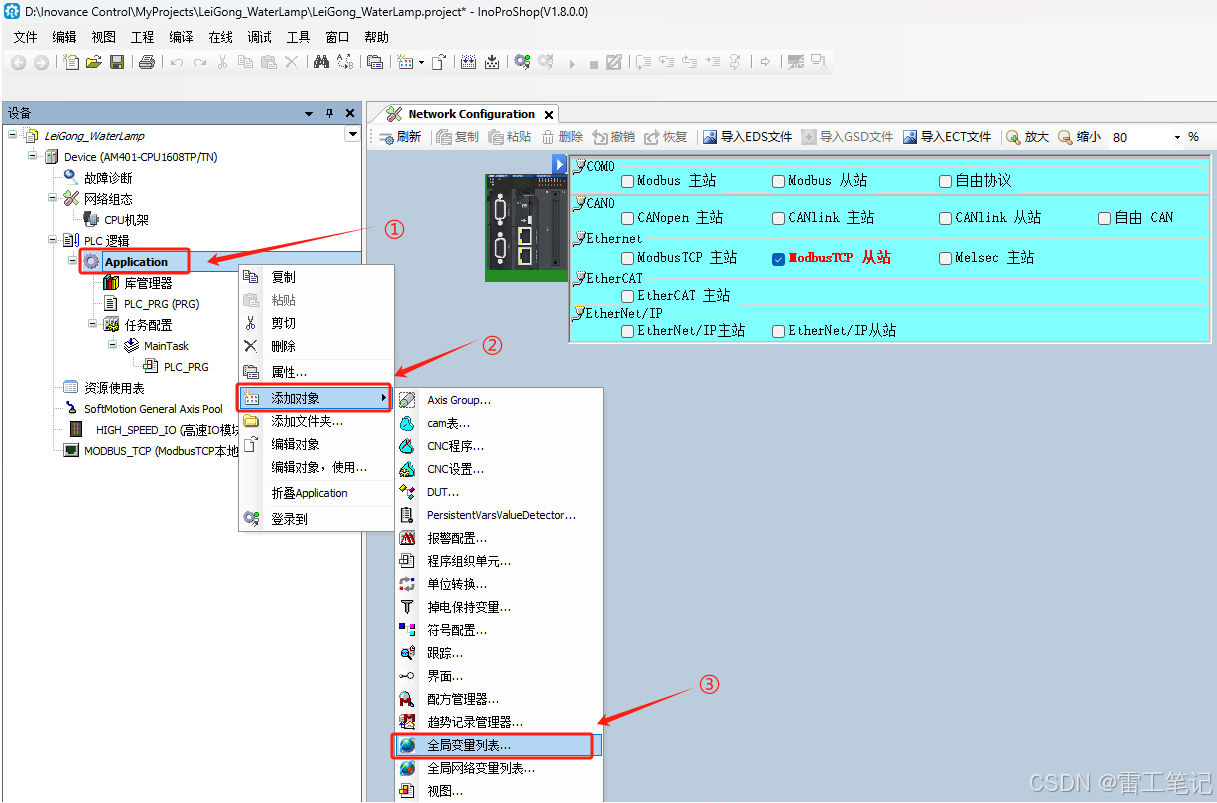Viewport: 1217px width, 803px height.
Task: Collapse the 网络组态 tree node
Action: point(52,198)
